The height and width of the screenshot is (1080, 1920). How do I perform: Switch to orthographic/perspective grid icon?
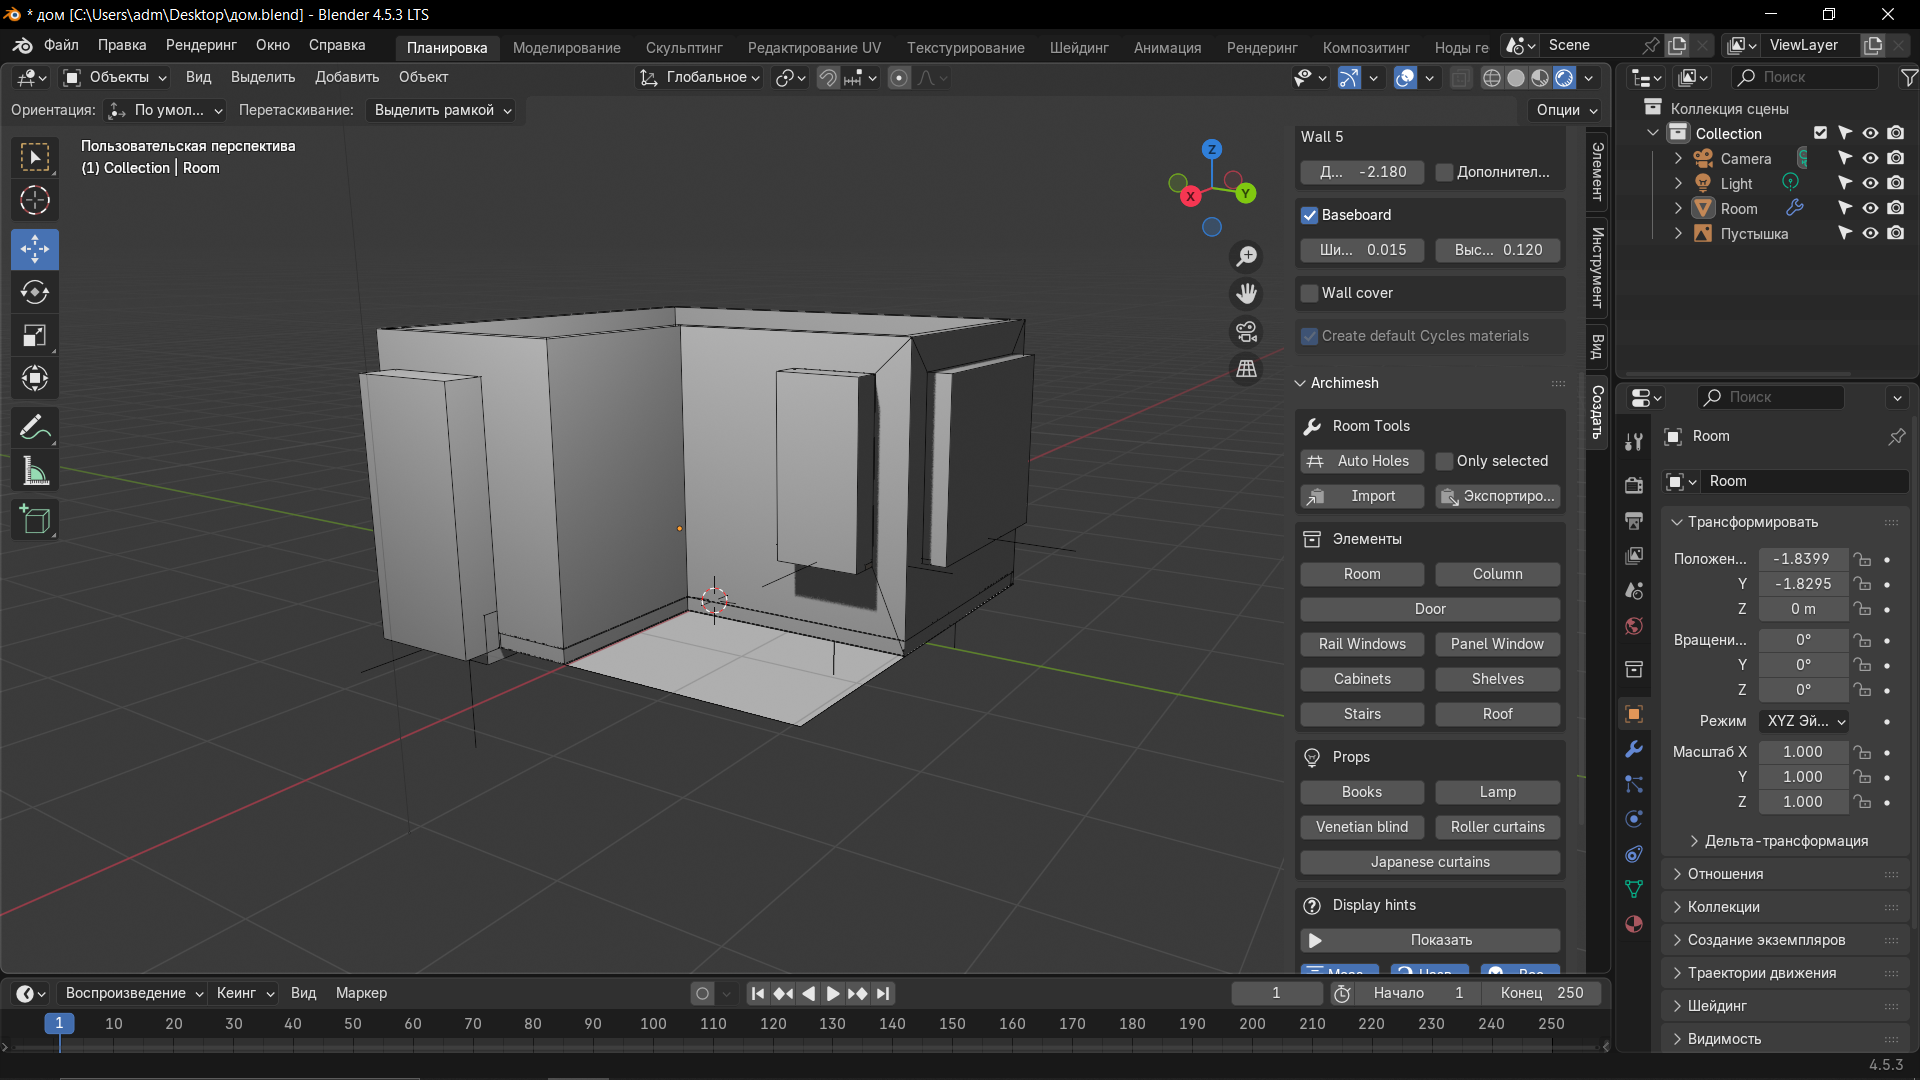pyautogui.click(x=1246, y=369)
